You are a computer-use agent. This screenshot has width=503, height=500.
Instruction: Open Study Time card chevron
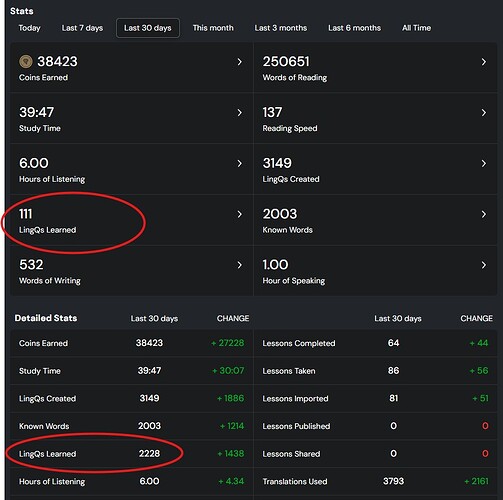point(240,113)
